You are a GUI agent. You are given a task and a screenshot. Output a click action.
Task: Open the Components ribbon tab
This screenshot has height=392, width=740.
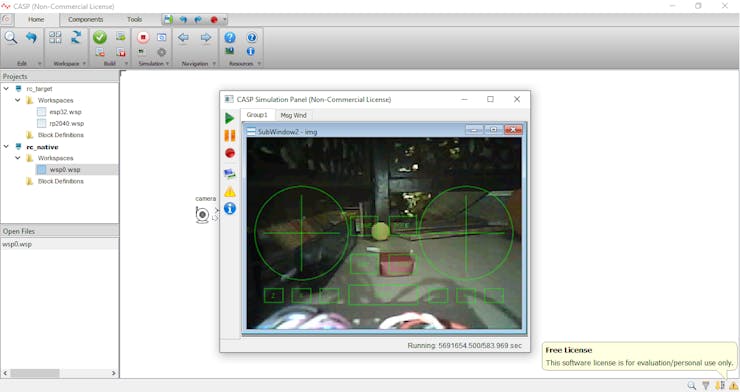pos(85,19)
